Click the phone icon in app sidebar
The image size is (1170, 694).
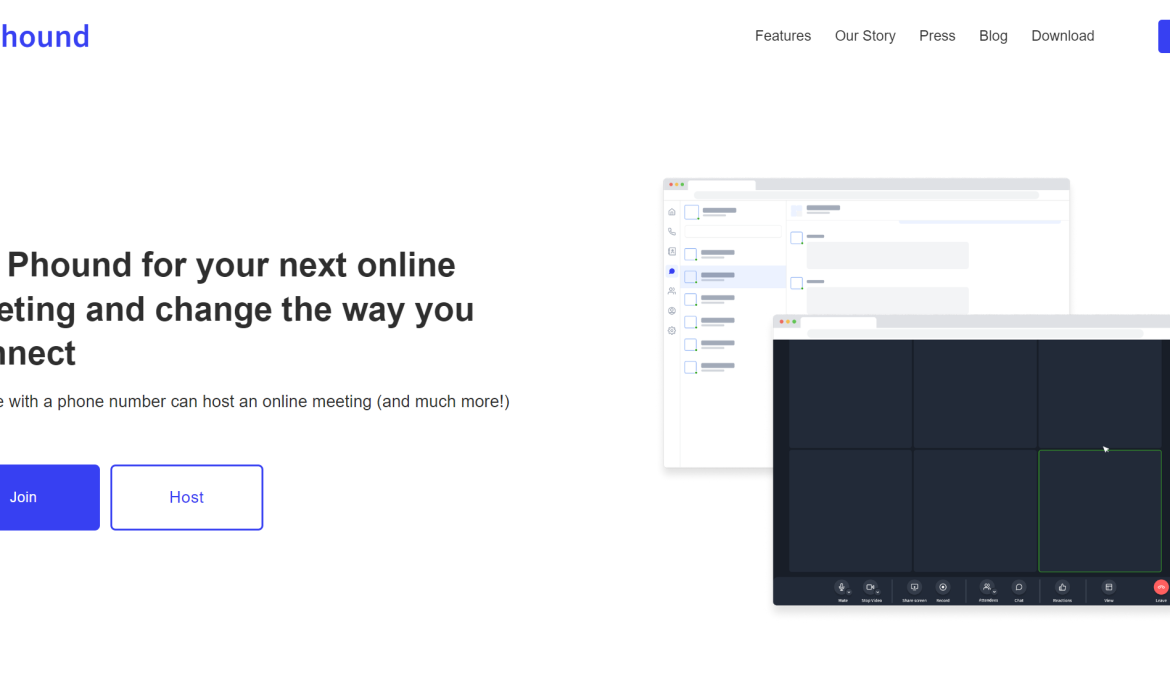[672, 232]
